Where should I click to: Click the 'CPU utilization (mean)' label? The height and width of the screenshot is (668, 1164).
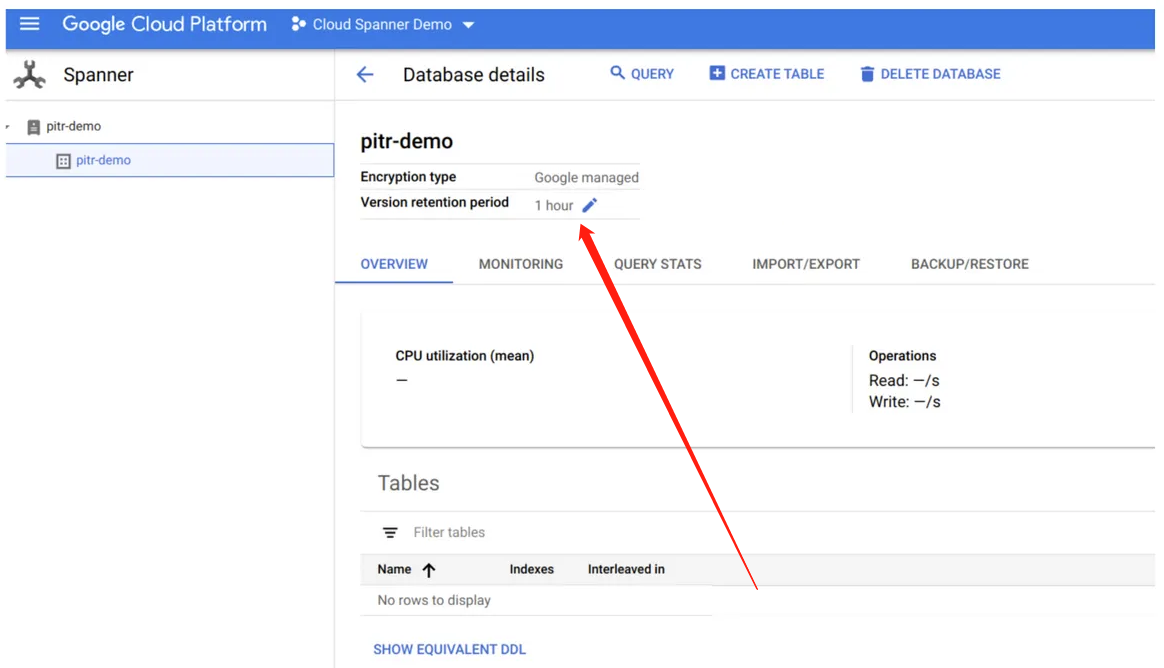465,356
